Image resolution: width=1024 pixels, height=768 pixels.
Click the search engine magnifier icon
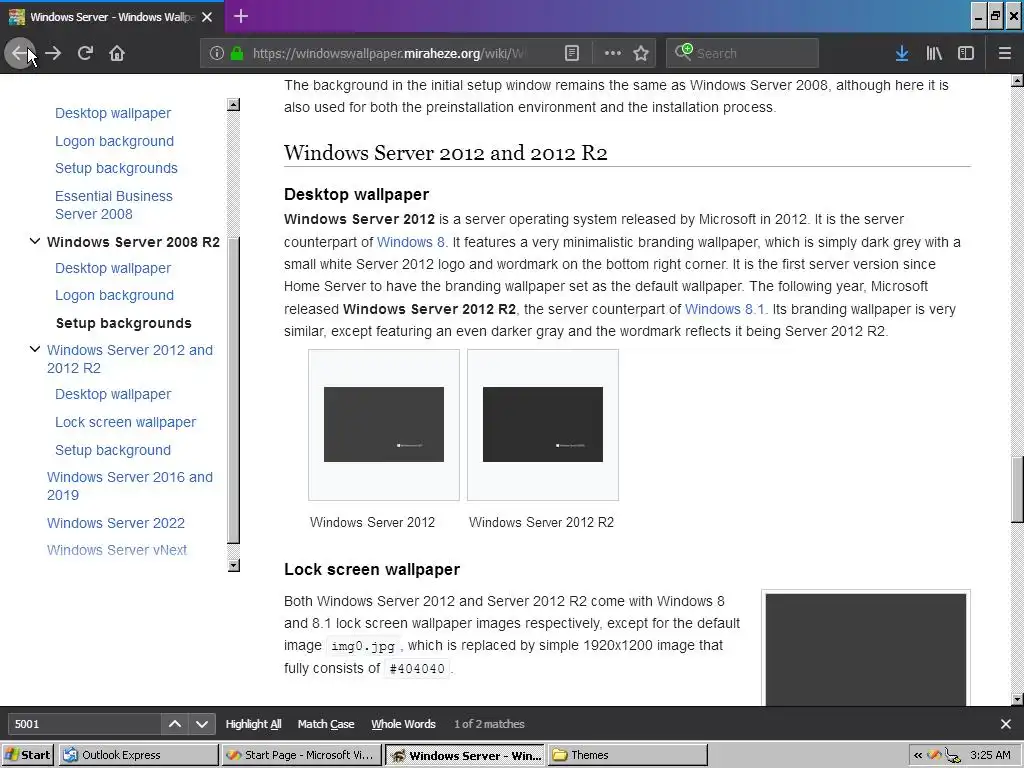click(683, 52)
